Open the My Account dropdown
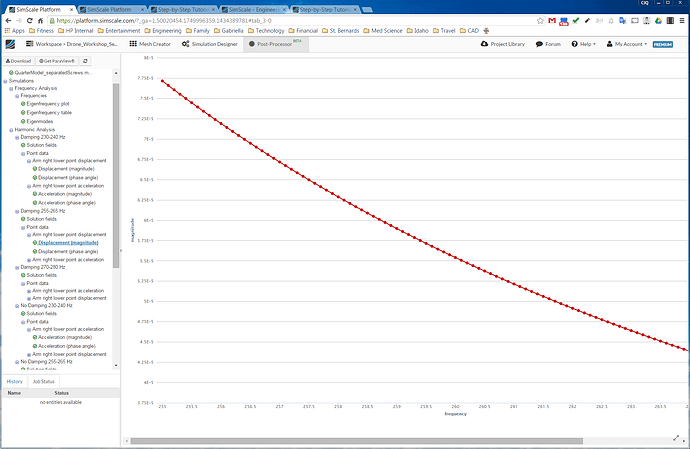 click(627, 44)
